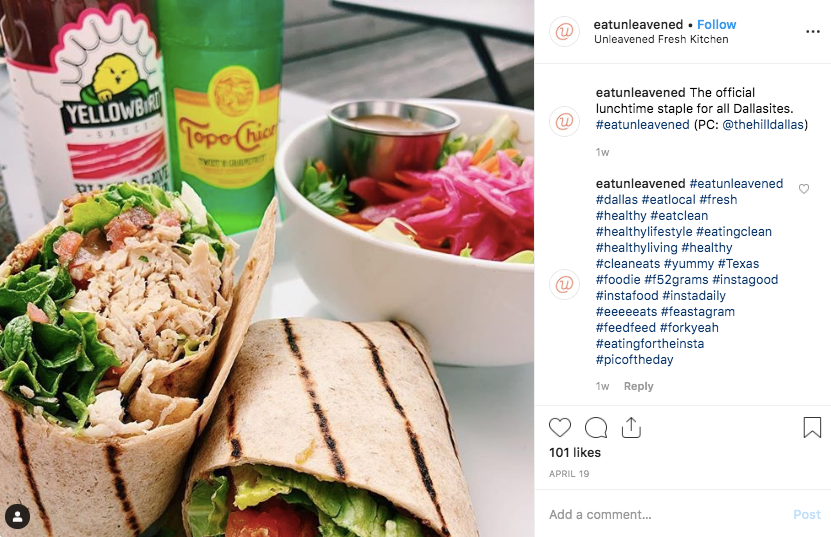Click the avatar beside the hashtag comment
Screen dimensions: 831x537
point(564,285)
